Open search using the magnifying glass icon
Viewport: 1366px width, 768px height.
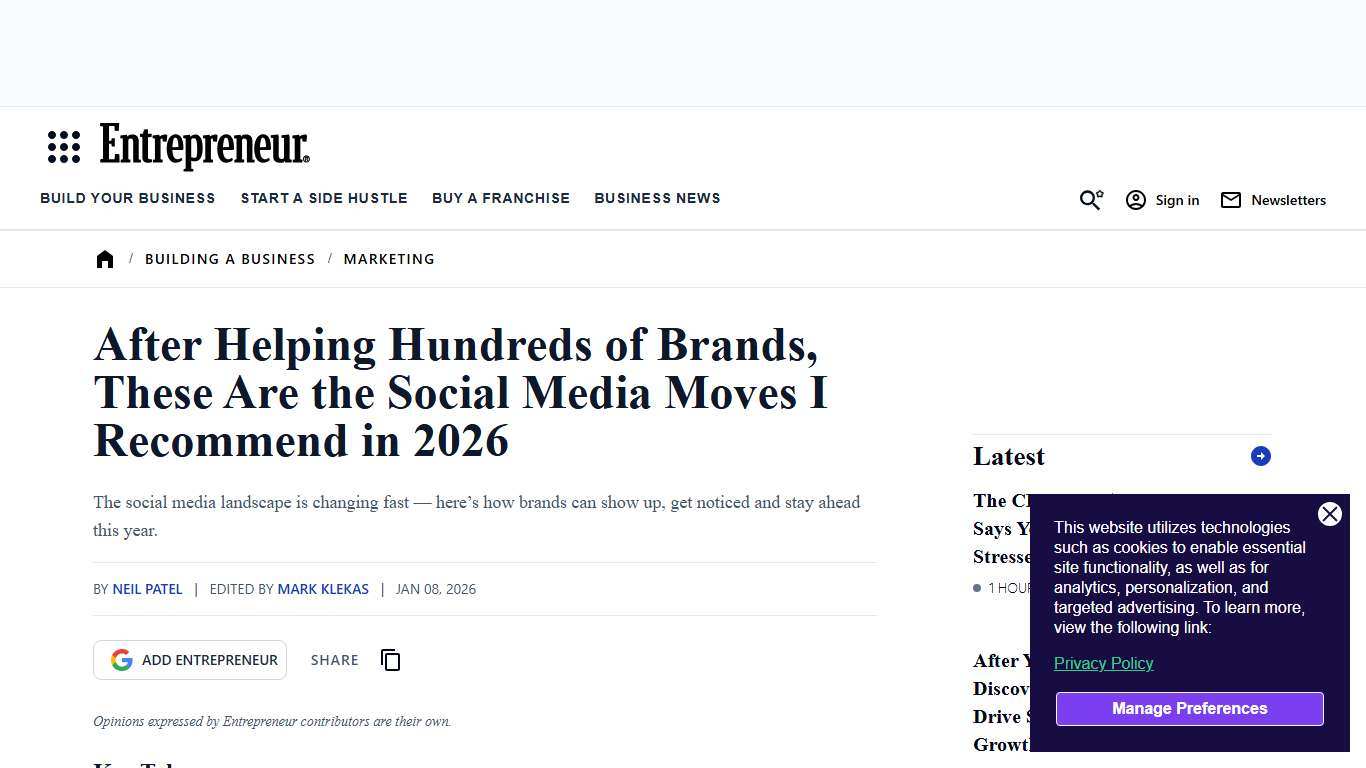pyautogui.click(x=1090, y=200)
